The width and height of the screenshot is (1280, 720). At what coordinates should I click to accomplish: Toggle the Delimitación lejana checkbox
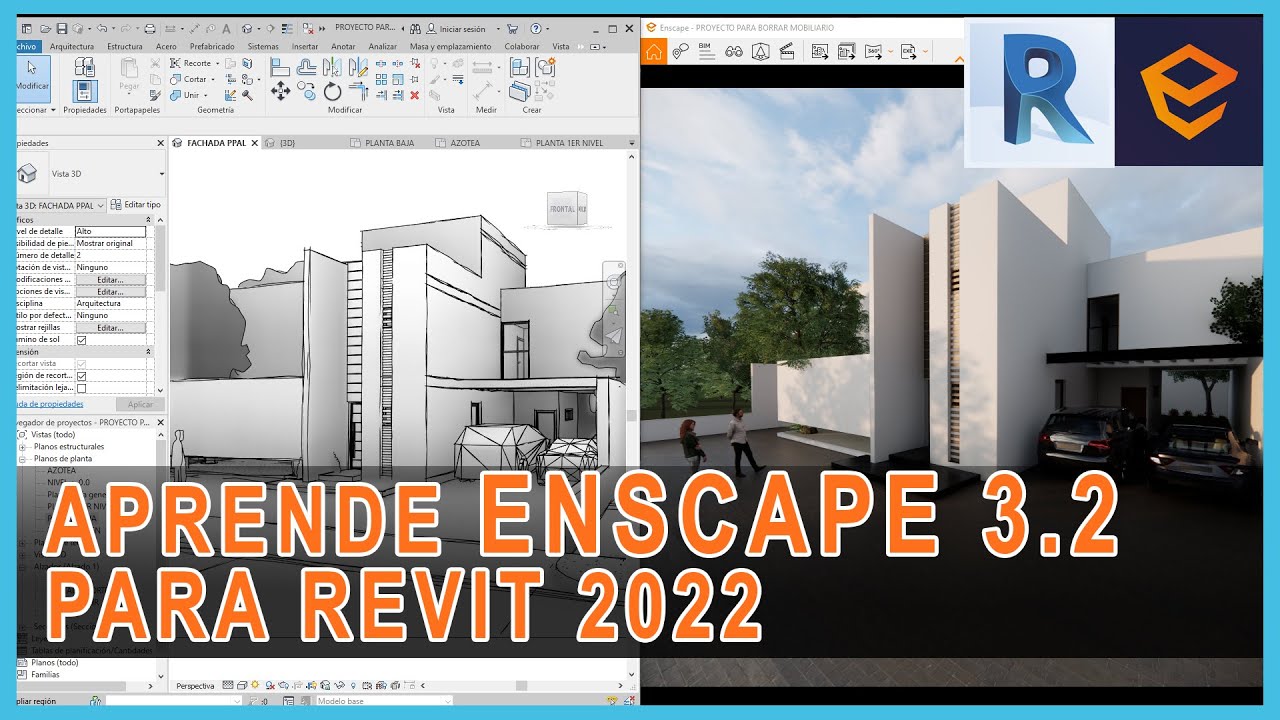click(x=82, y=388)
